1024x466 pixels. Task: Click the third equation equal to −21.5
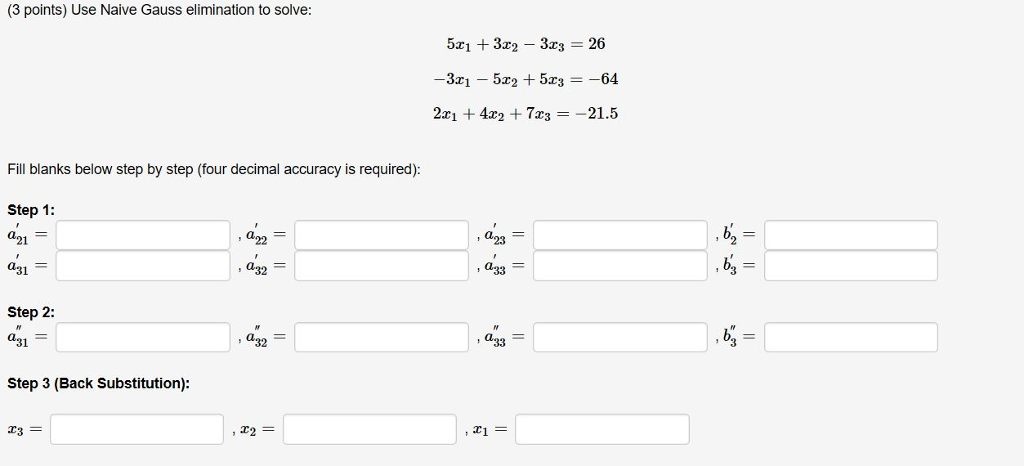526,114
